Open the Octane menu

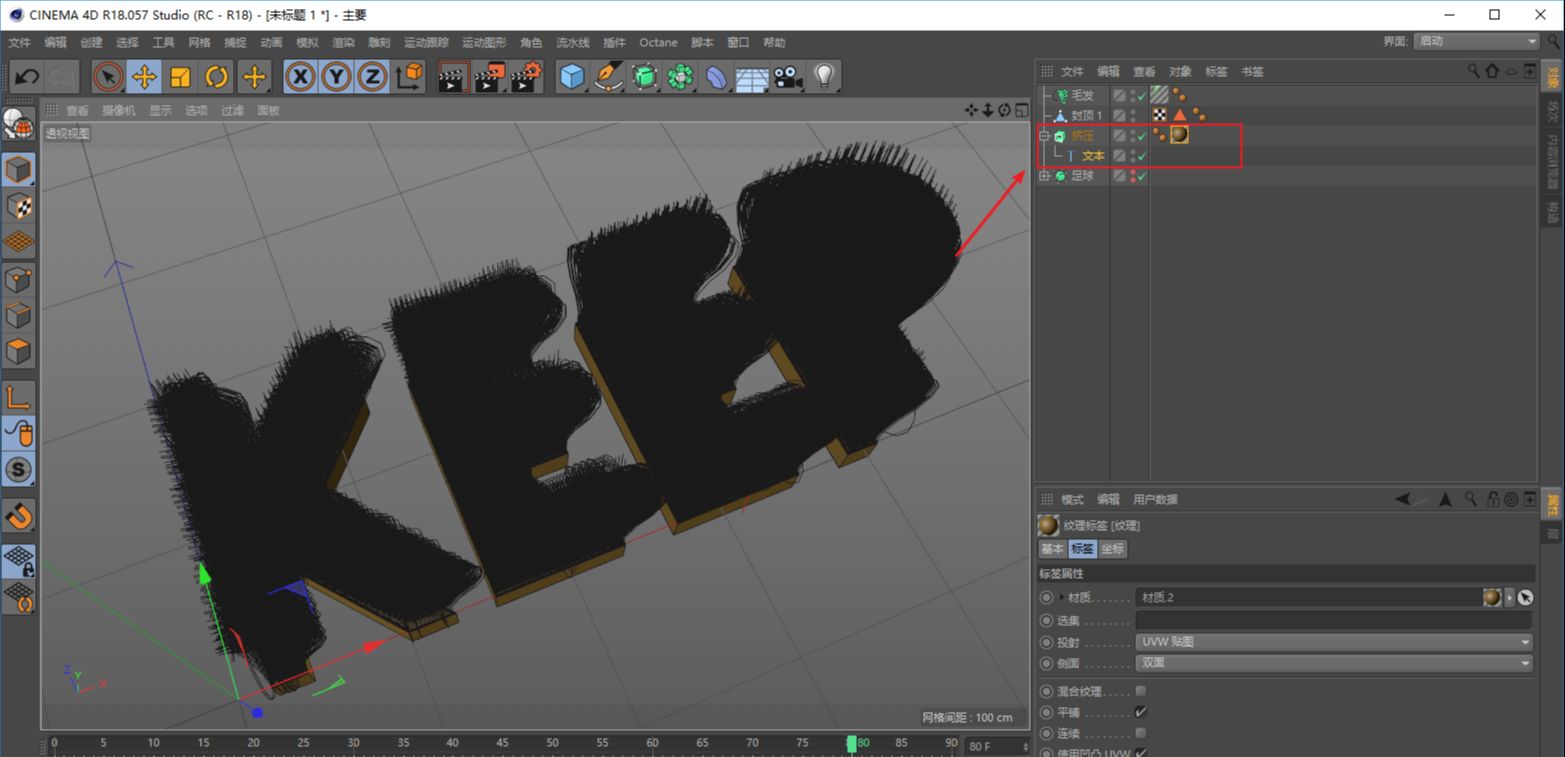[658, 42]
